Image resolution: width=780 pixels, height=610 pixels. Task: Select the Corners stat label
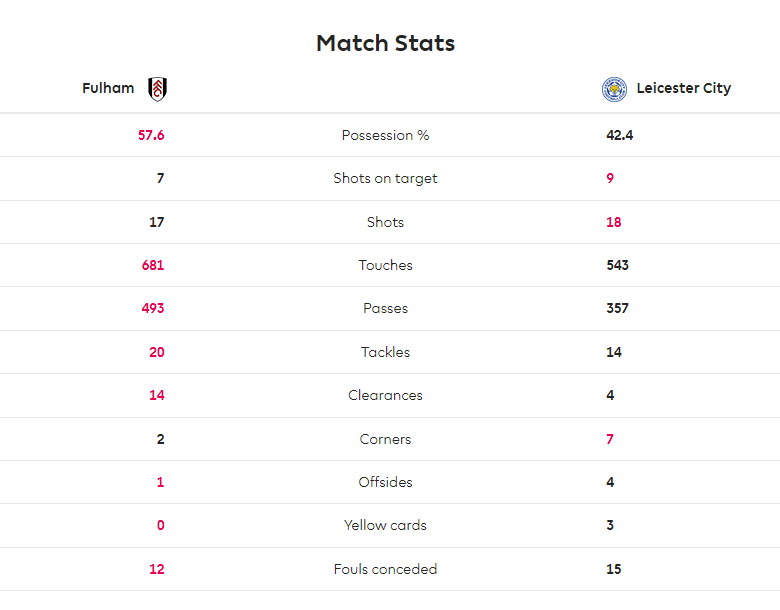tap(386, 439)
